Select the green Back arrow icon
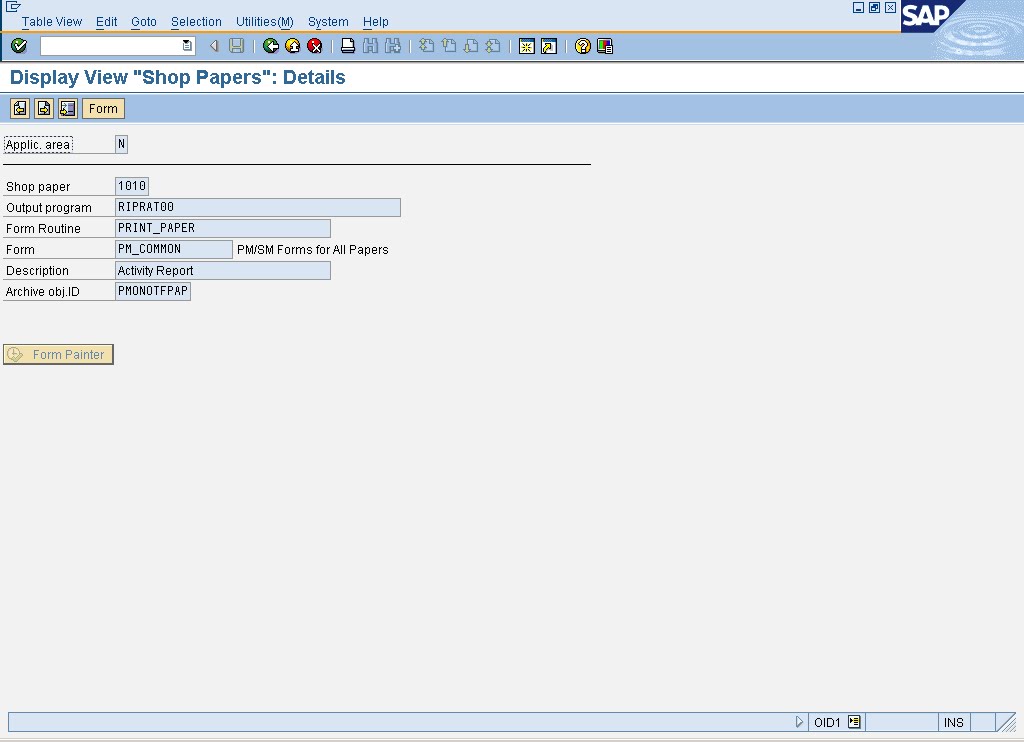 pyautogui.click(x=269, y=45)
